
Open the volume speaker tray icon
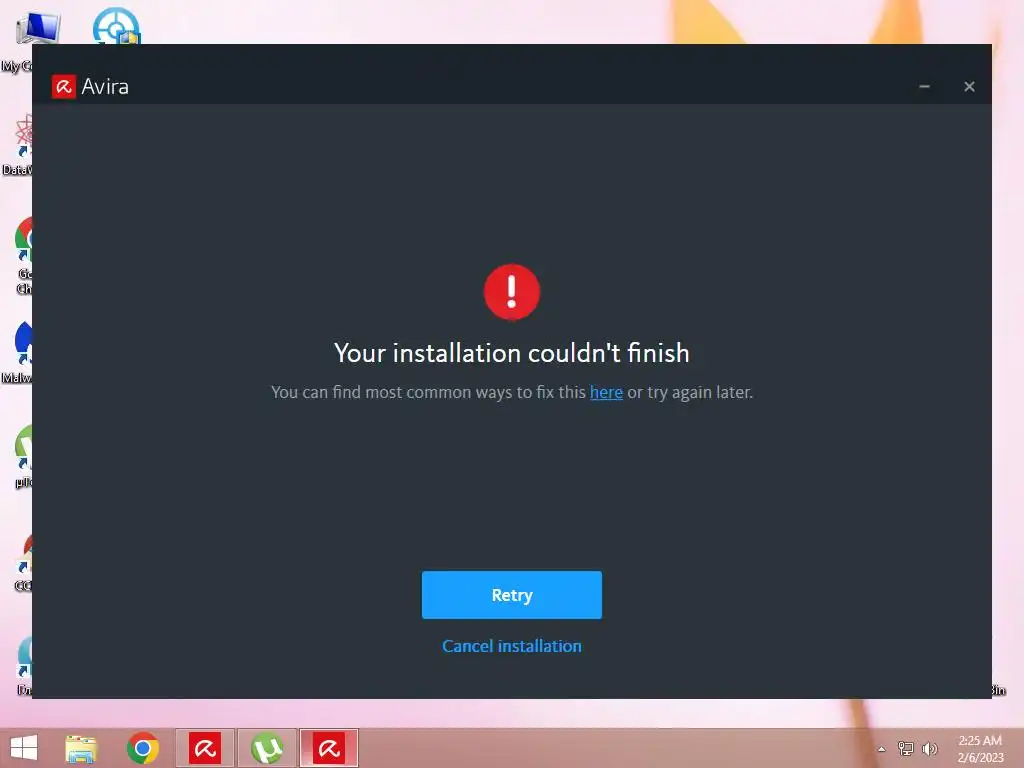coord(930,748)
